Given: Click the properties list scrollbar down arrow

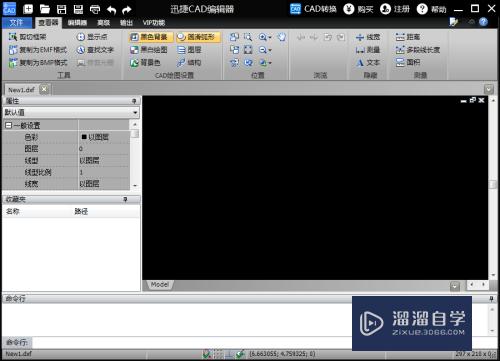Looking at the screenshot, I should (135, 186).
